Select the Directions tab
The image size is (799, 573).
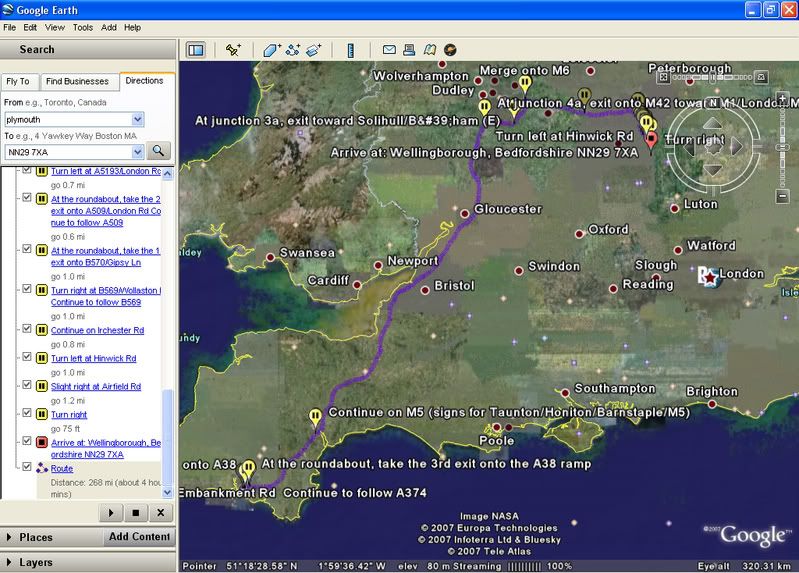pos(144,81)
